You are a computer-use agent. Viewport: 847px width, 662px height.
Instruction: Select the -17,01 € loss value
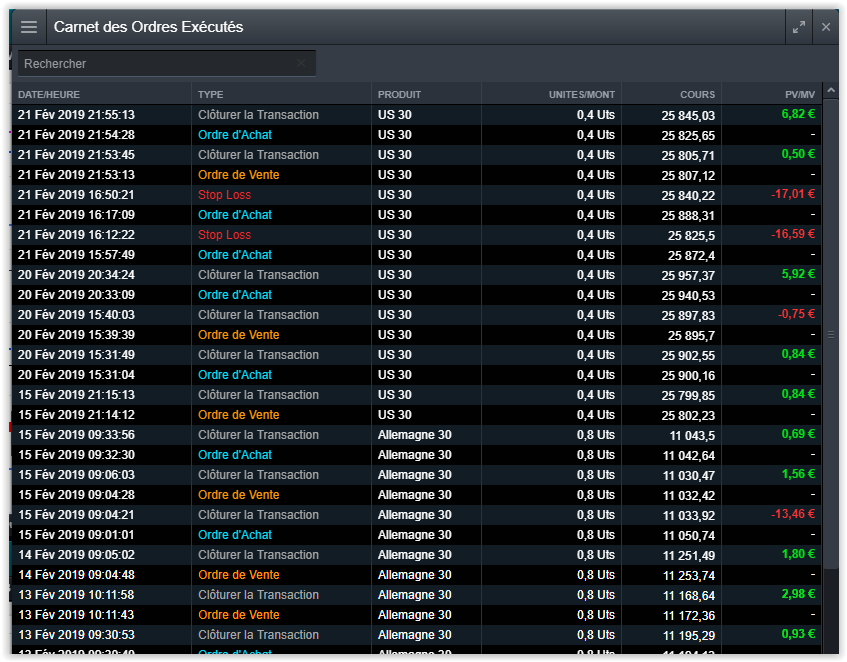pyautogui.click(x=793, y=194)
